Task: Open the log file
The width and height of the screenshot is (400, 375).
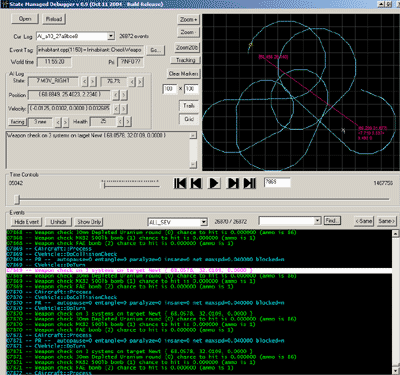Action: coord(25,19)
